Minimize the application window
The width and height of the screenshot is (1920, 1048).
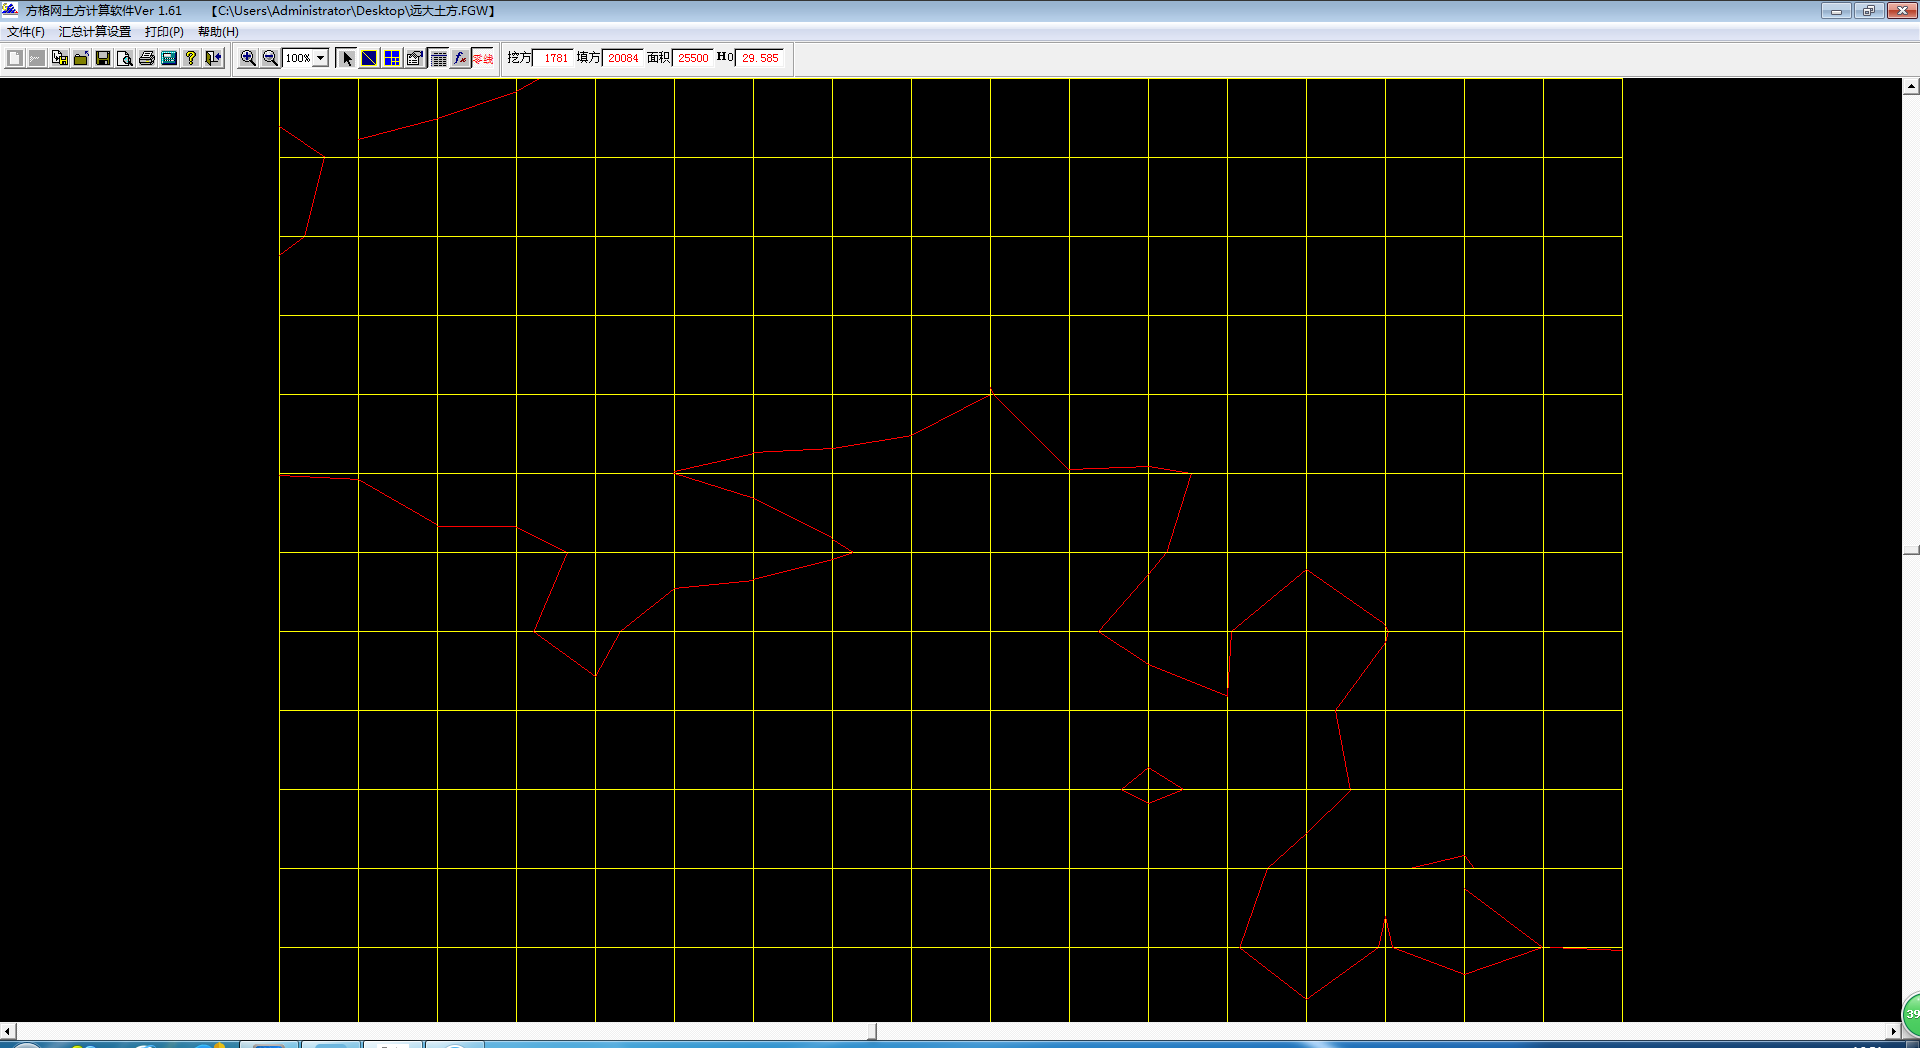click(x=1836, y=10)
